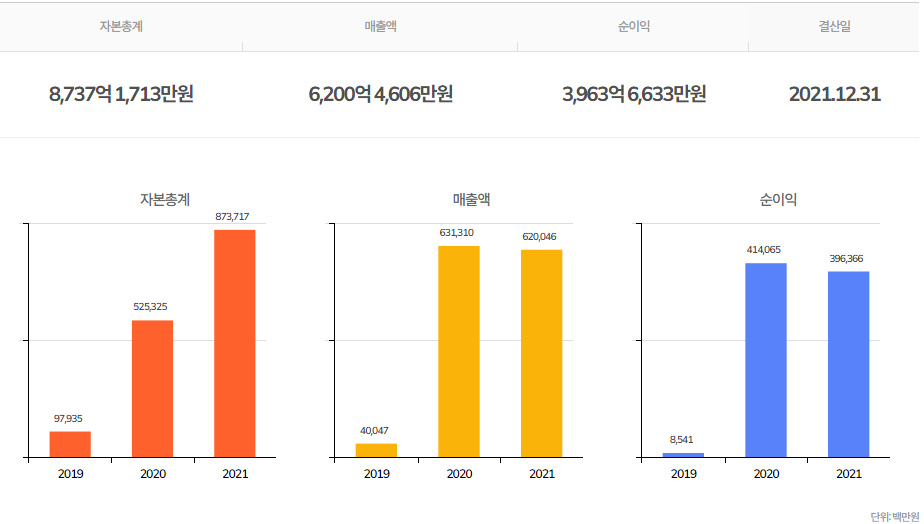Viewport: 924px width, 524px height.
Task: Click the 525,325 bar label
Action: (150, 307)
